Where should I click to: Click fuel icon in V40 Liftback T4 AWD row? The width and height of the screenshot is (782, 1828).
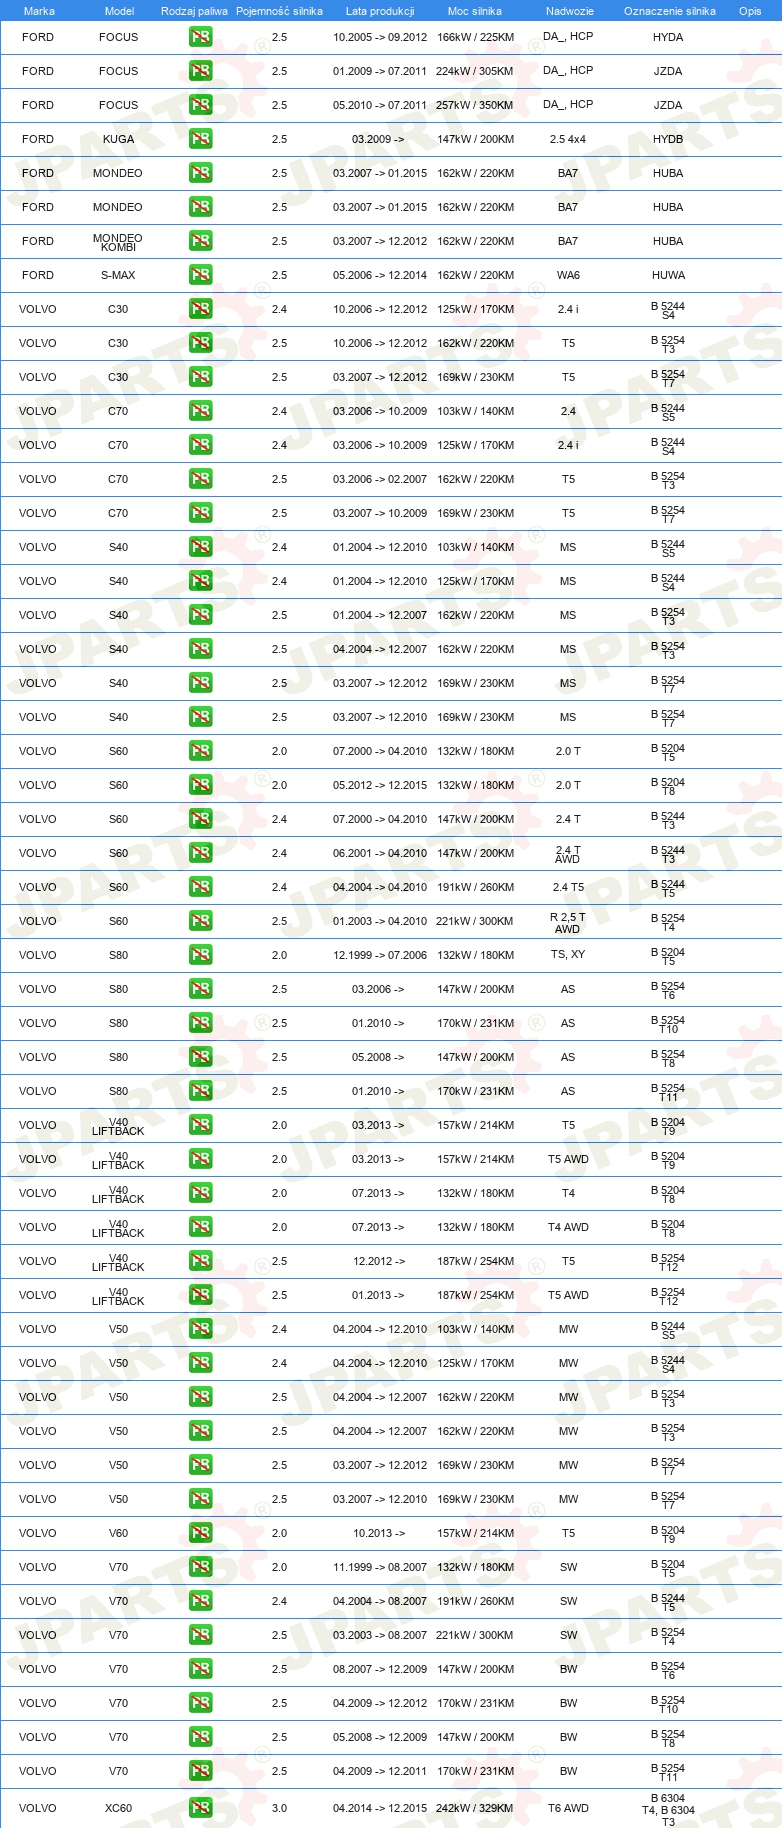click(200, 1227)
